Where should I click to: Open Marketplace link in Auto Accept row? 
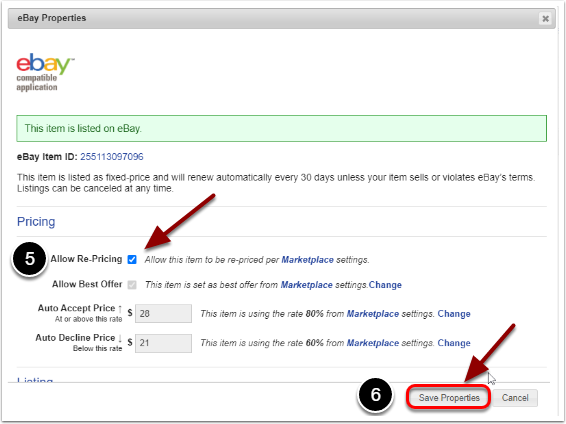373,314
